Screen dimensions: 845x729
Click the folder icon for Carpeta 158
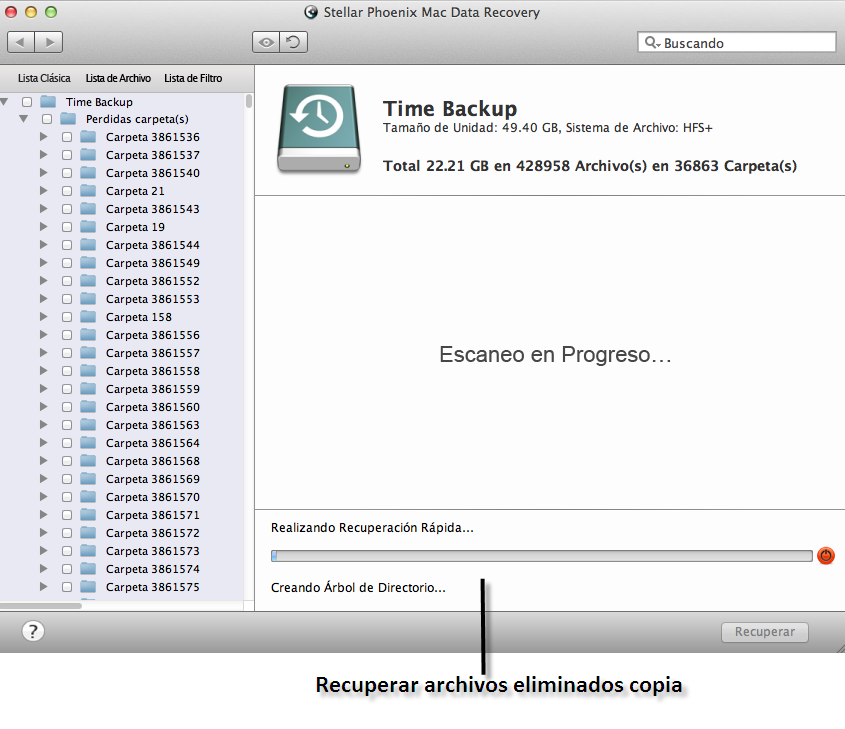tap(88, 317)
